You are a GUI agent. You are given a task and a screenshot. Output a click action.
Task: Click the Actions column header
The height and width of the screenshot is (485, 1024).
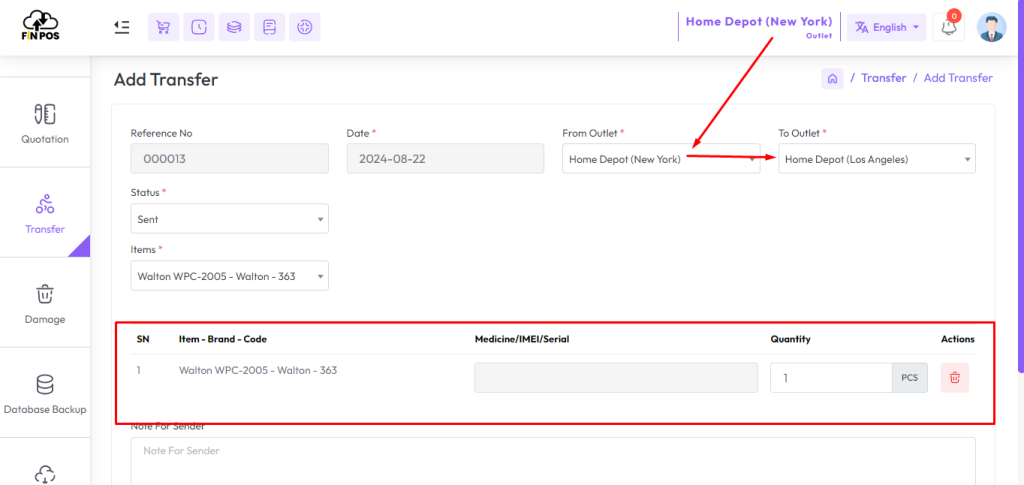957,339
